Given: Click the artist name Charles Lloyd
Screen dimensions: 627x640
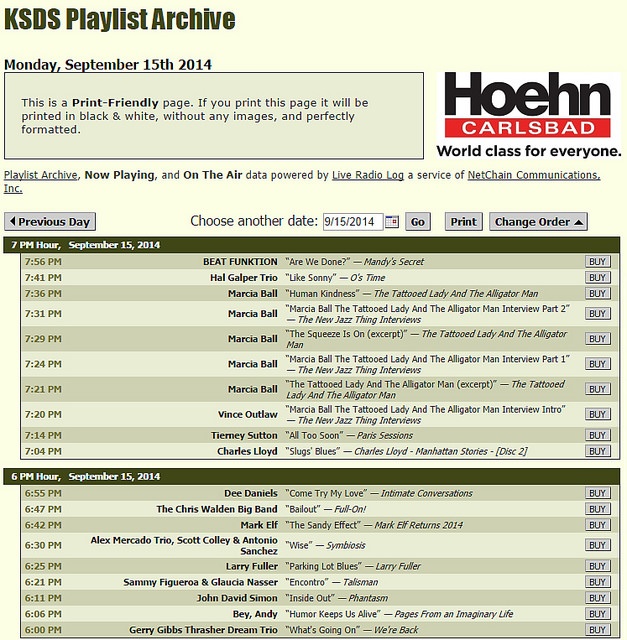Looking at the screenshot, I should [x=247, y=451].
